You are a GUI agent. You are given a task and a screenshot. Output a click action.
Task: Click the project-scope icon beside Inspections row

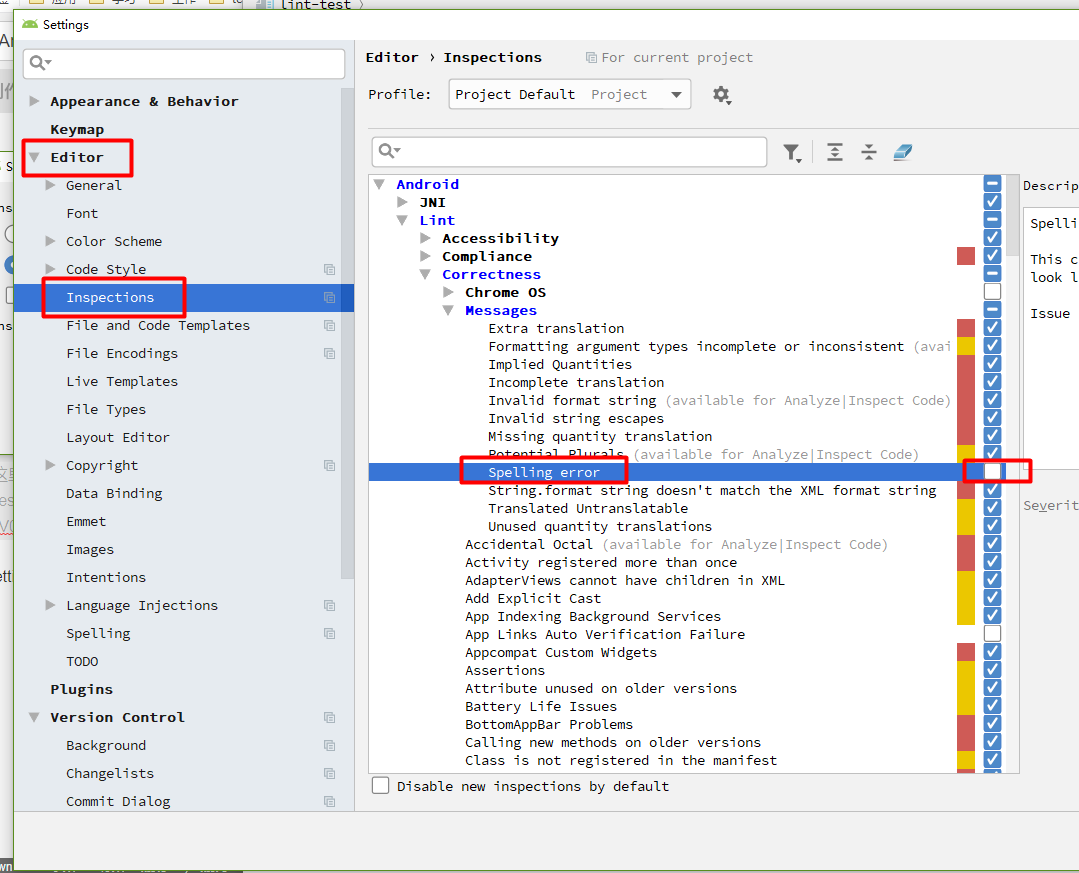pyautogui.click(x=330, y=297)
